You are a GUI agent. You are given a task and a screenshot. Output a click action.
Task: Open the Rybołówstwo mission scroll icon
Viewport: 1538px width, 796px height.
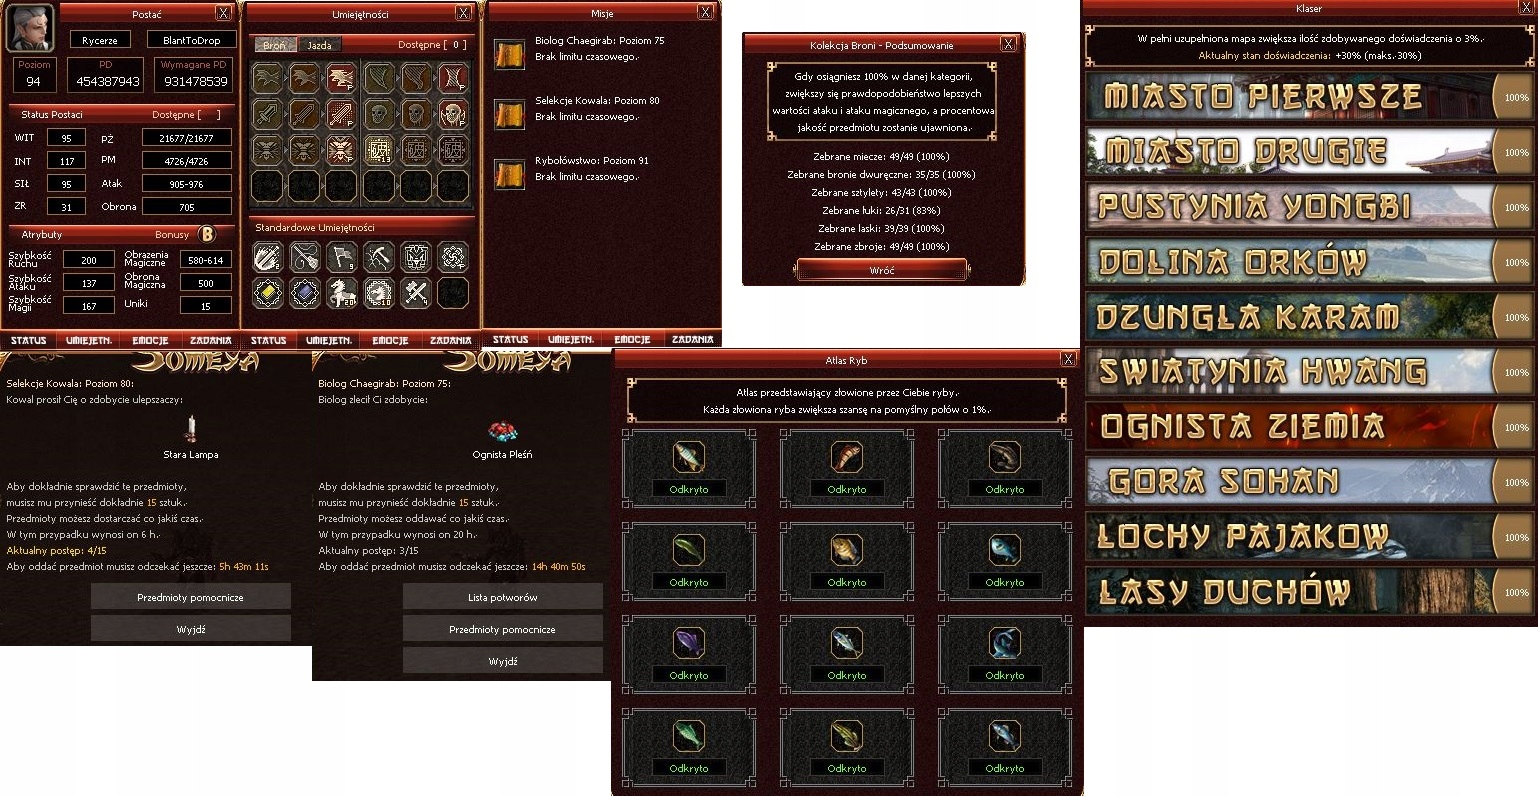click(x=510, y=175)
